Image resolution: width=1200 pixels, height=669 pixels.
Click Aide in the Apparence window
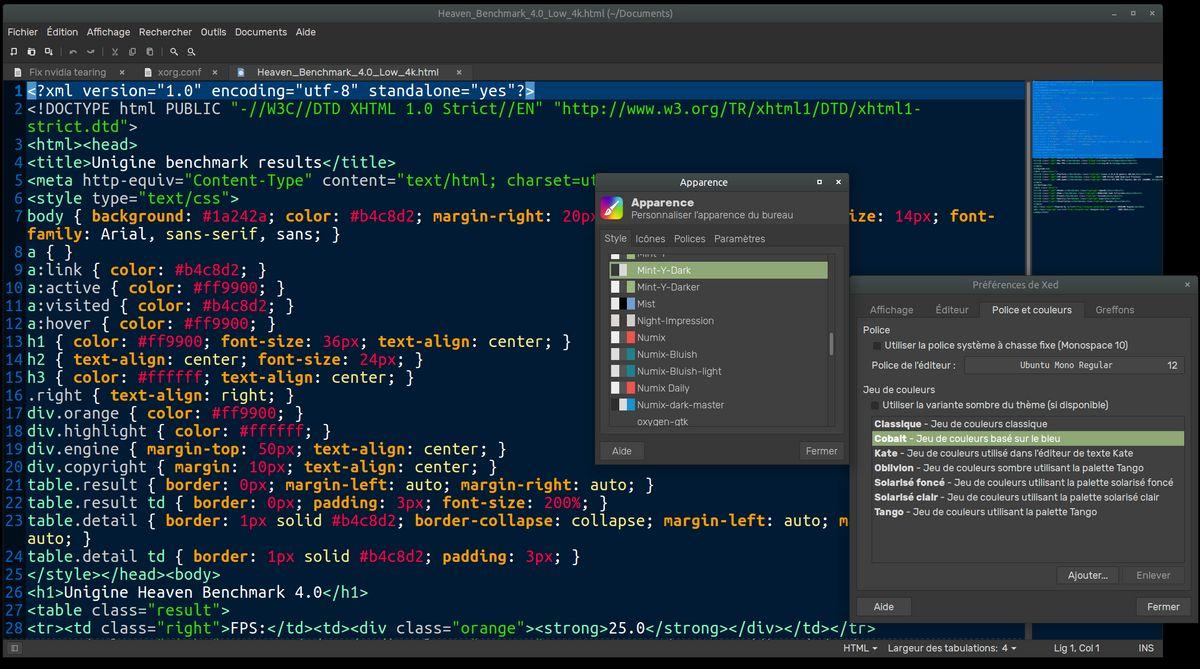[622, 451]
